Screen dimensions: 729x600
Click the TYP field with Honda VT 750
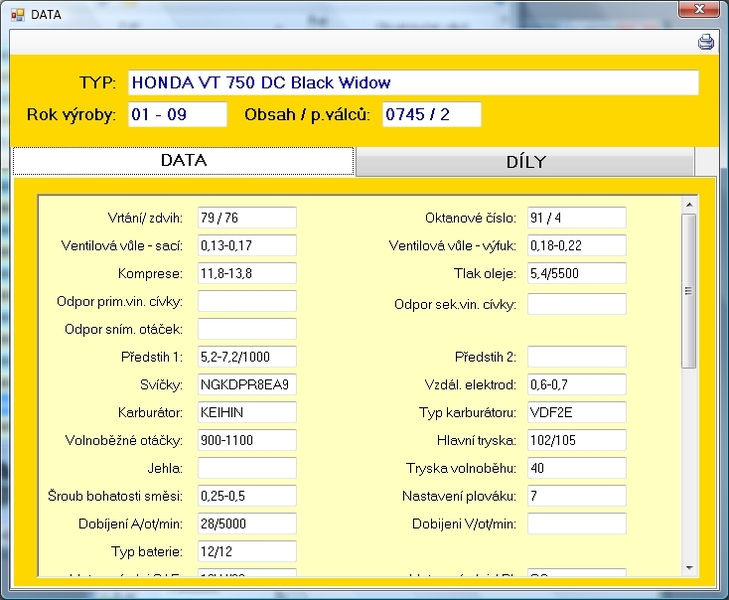(413, 83)
